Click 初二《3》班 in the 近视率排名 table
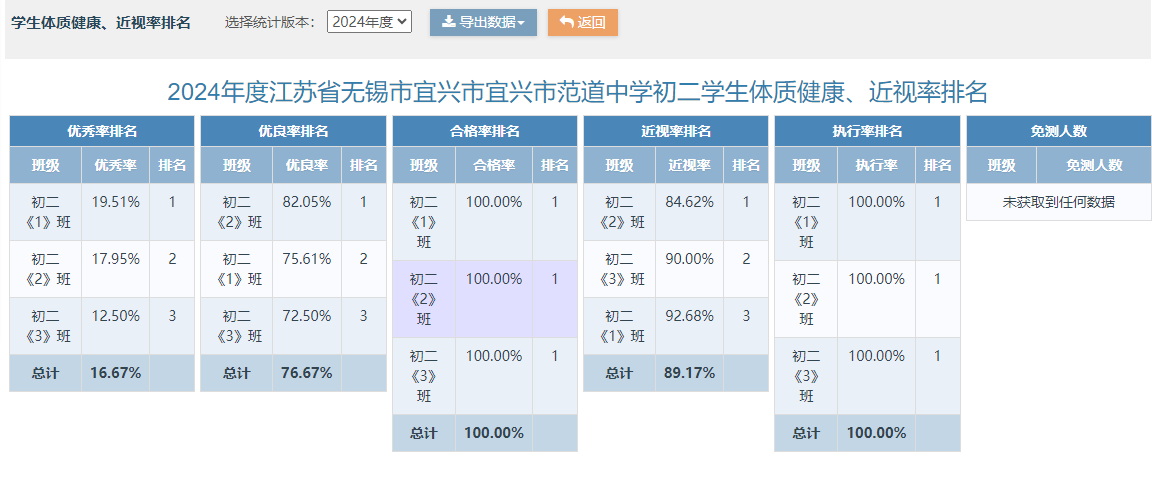Screen dimensions: 1152x485 click(x=619, y=269)
